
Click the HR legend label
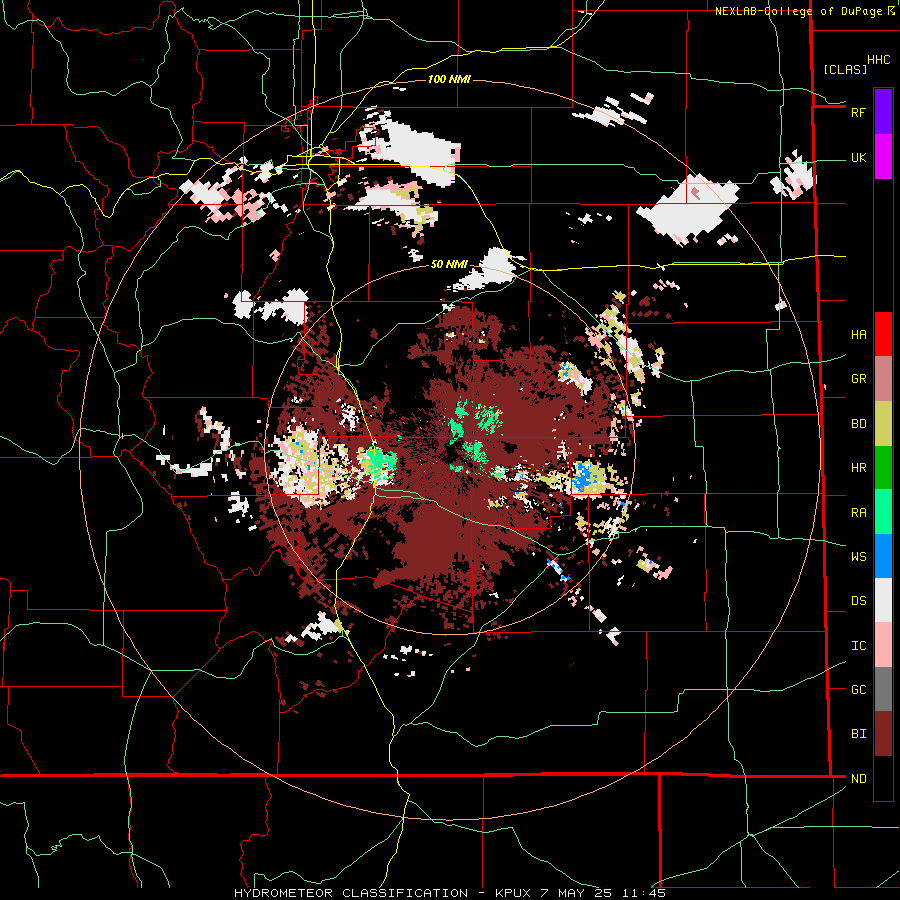tap(858, 468)
